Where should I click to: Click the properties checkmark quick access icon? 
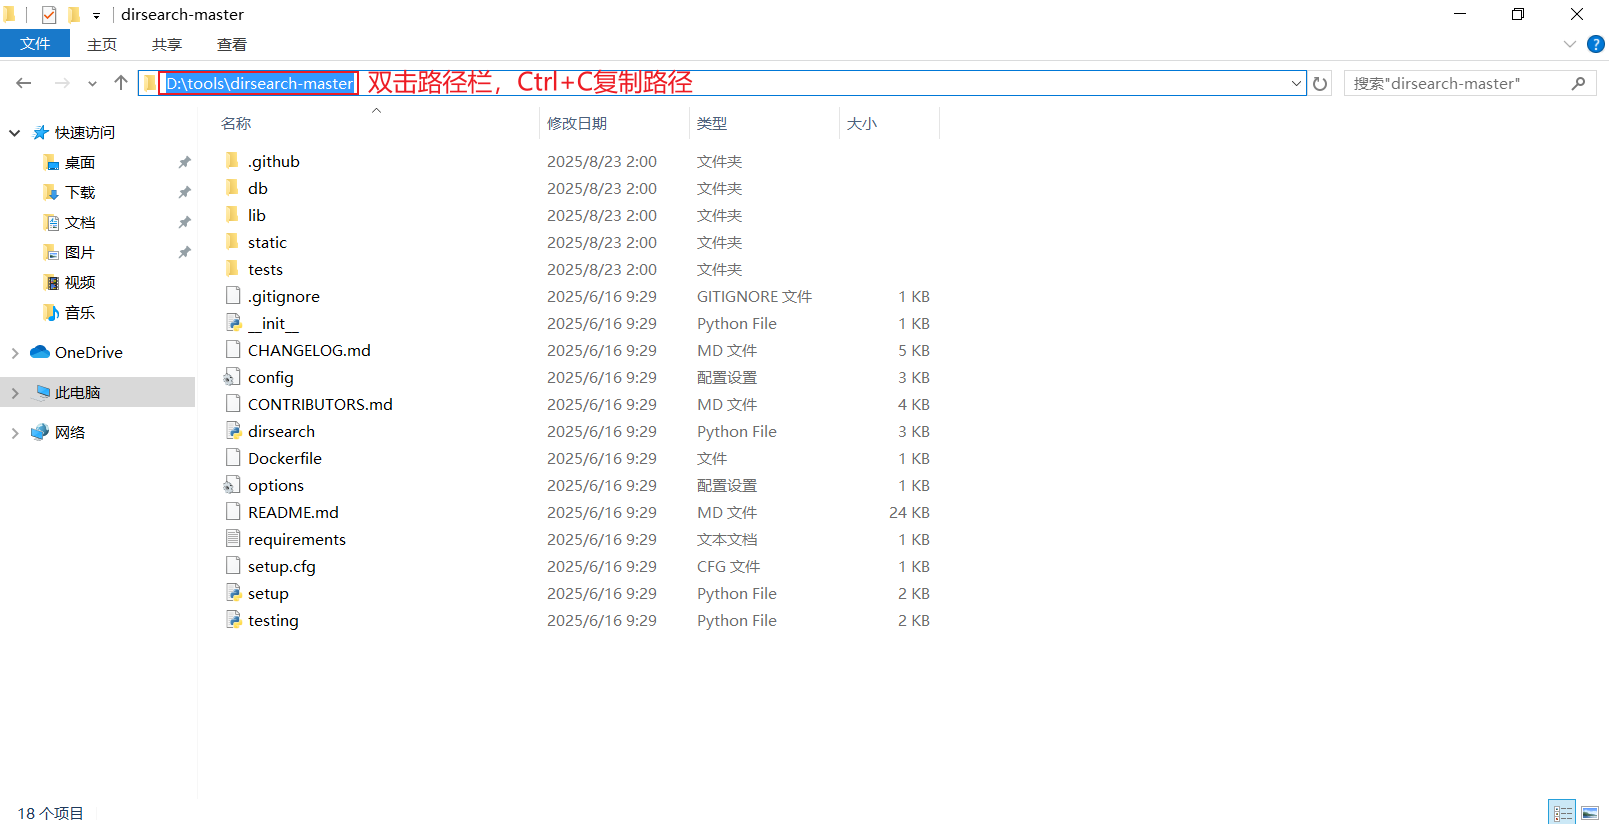pyautogui.click(x=49, y=15)
